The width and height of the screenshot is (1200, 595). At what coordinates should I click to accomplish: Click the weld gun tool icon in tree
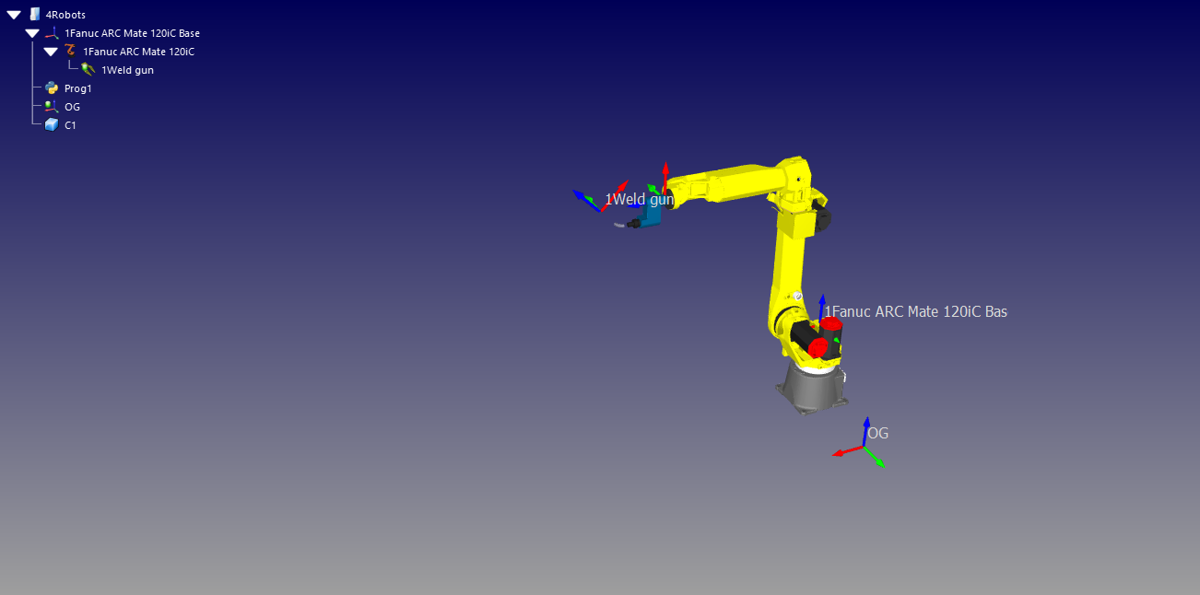coord(88,70)
